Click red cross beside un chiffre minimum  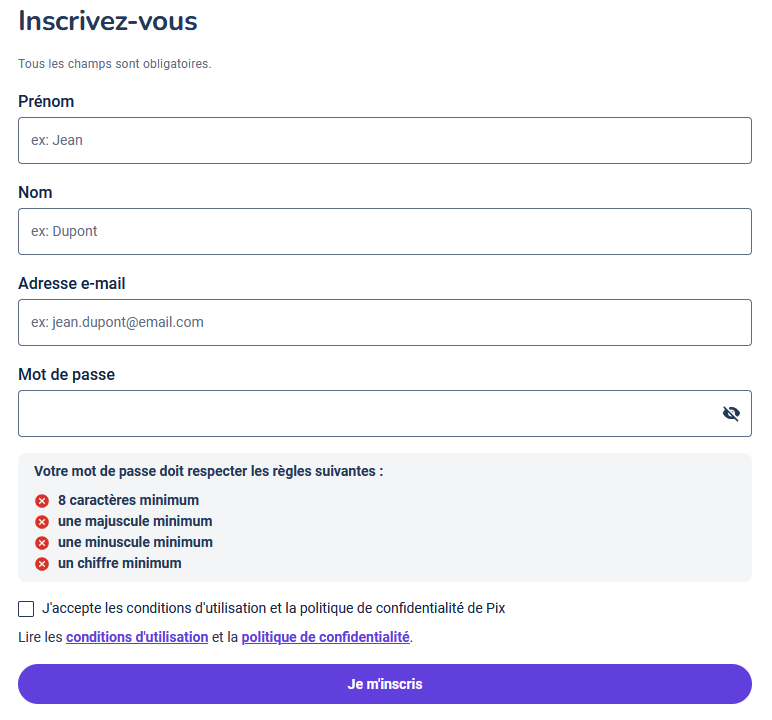coord(42,564)
